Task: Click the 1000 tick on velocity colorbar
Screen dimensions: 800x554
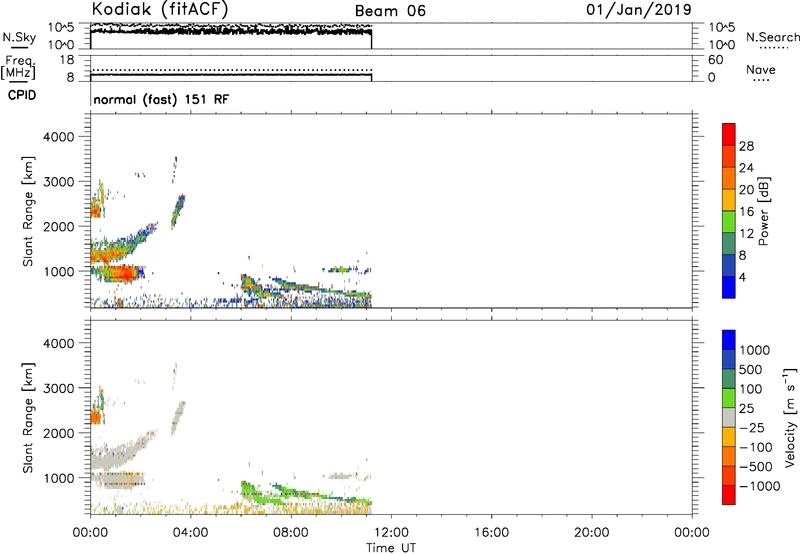Action: (755, 350)
